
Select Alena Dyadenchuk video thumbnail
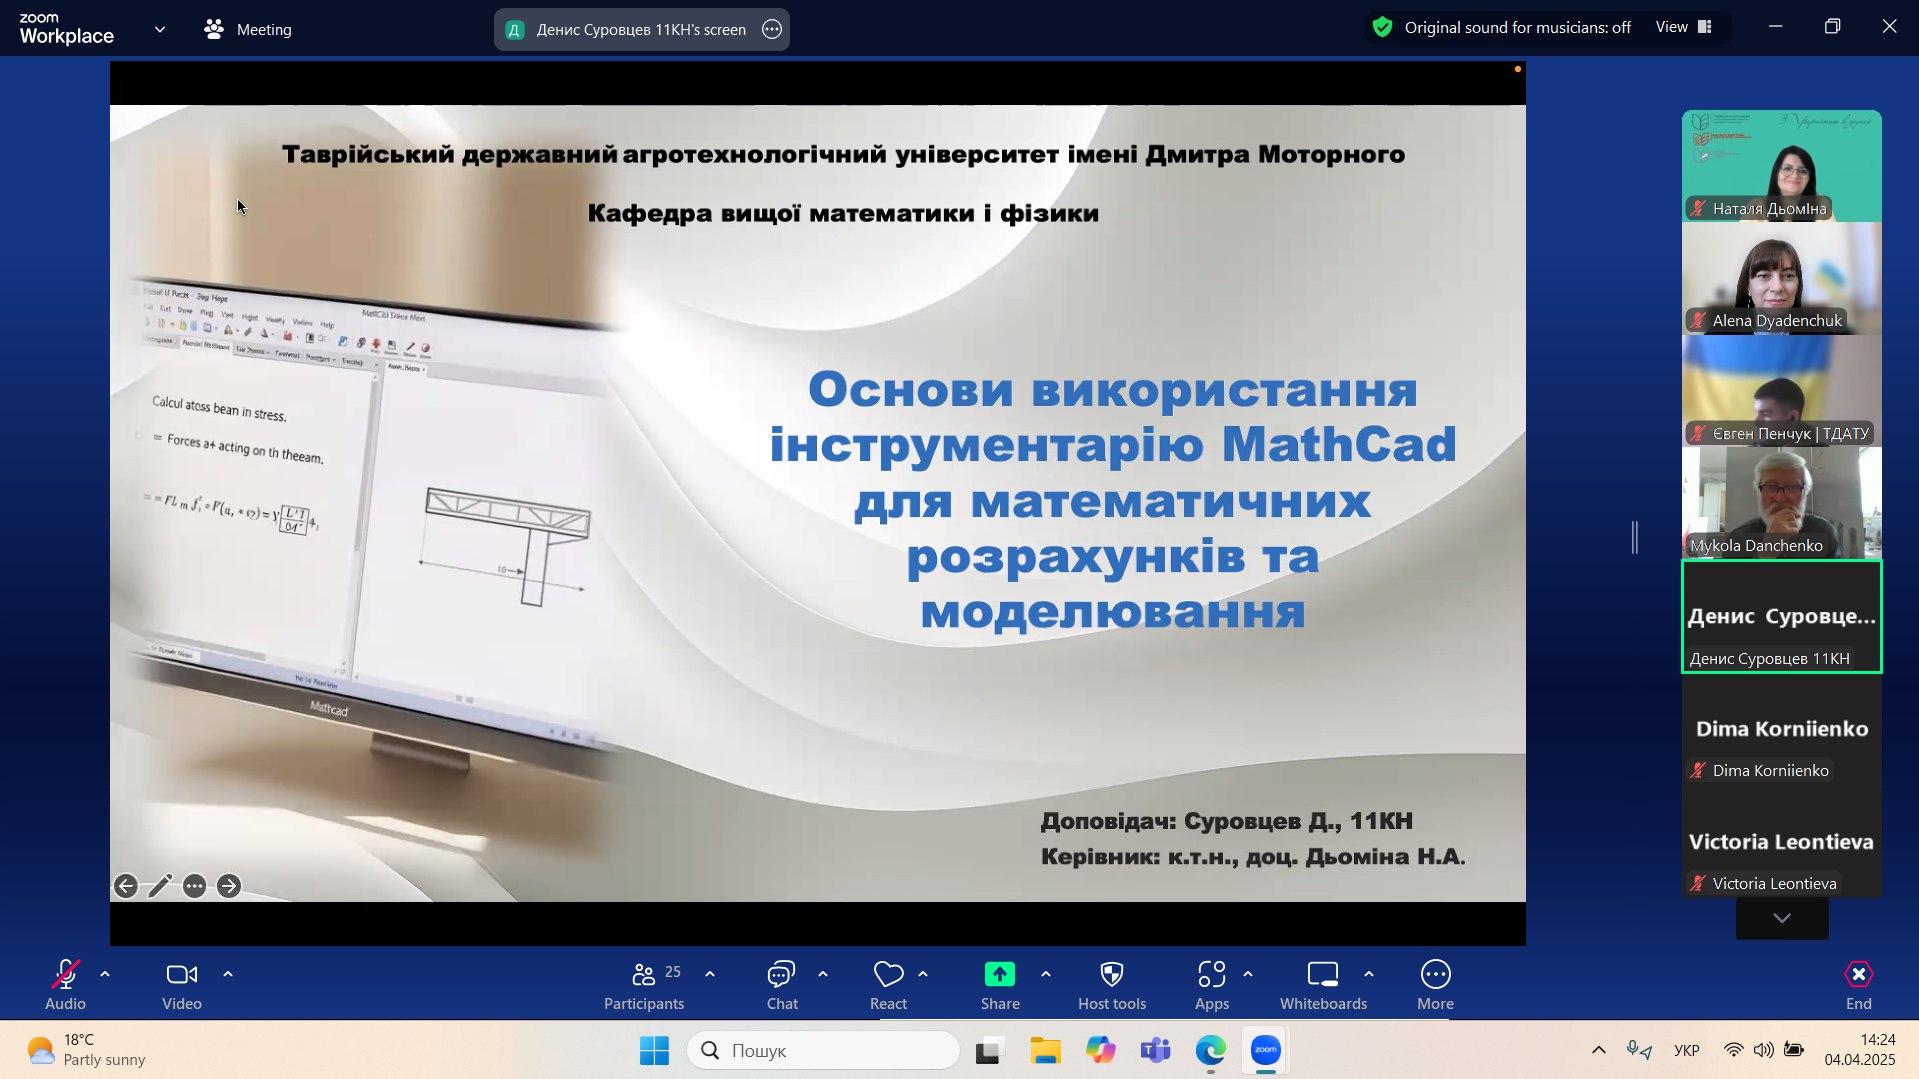pos(1782,278)
